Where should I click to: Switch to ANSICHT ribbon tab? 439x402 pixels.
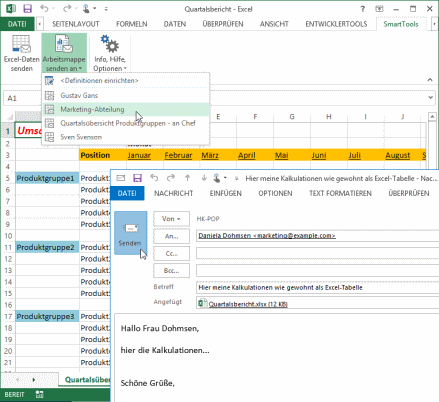click(x=274, y=24)
